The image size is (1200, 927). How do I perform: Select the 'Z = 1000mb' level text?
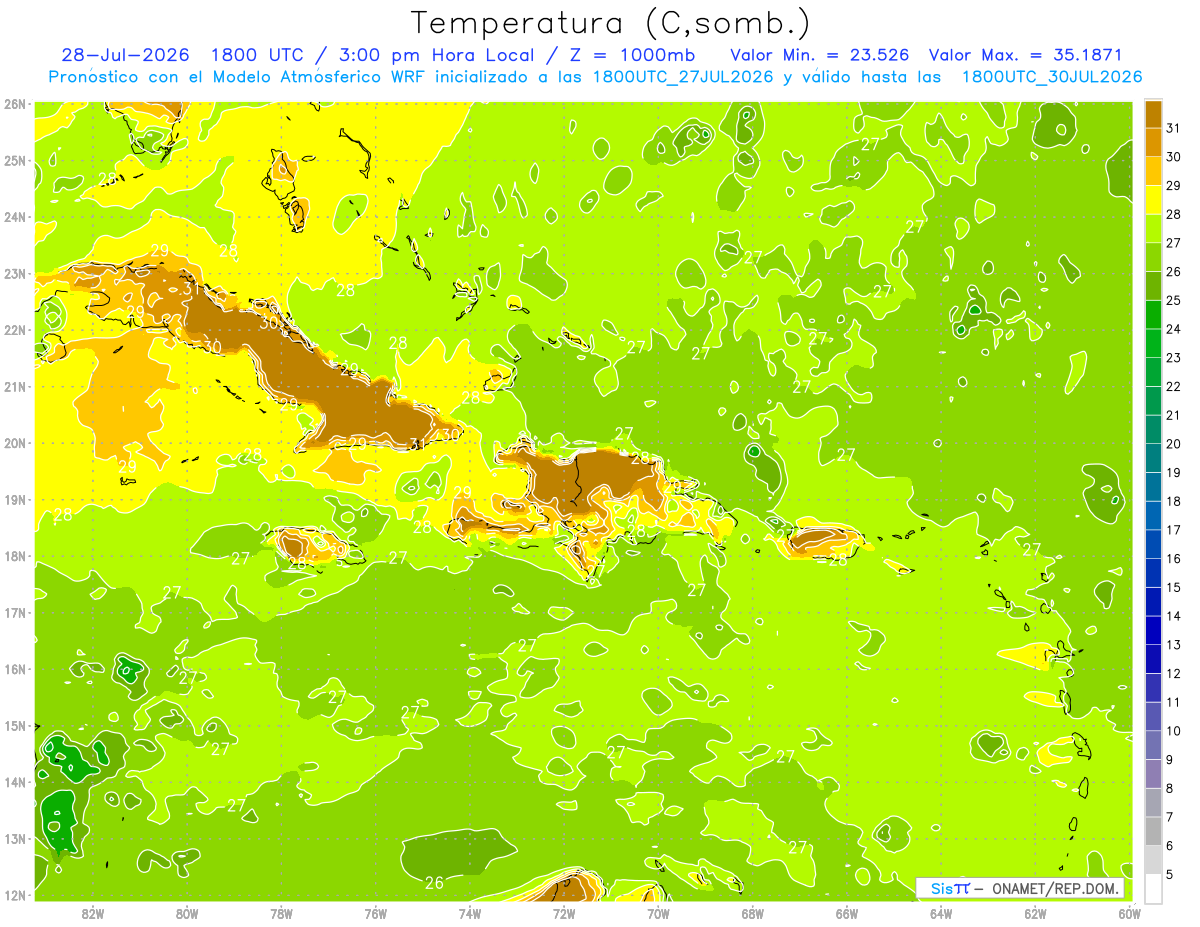[630, 55]
